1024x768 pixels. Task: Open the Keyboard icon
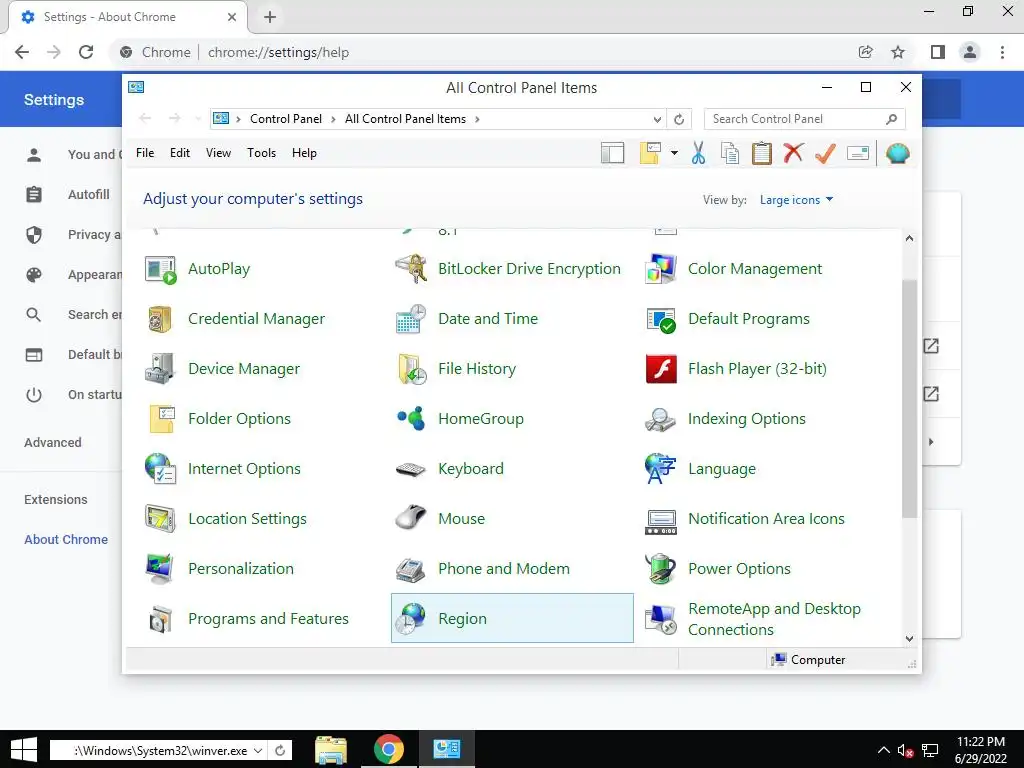click(411, 469)
